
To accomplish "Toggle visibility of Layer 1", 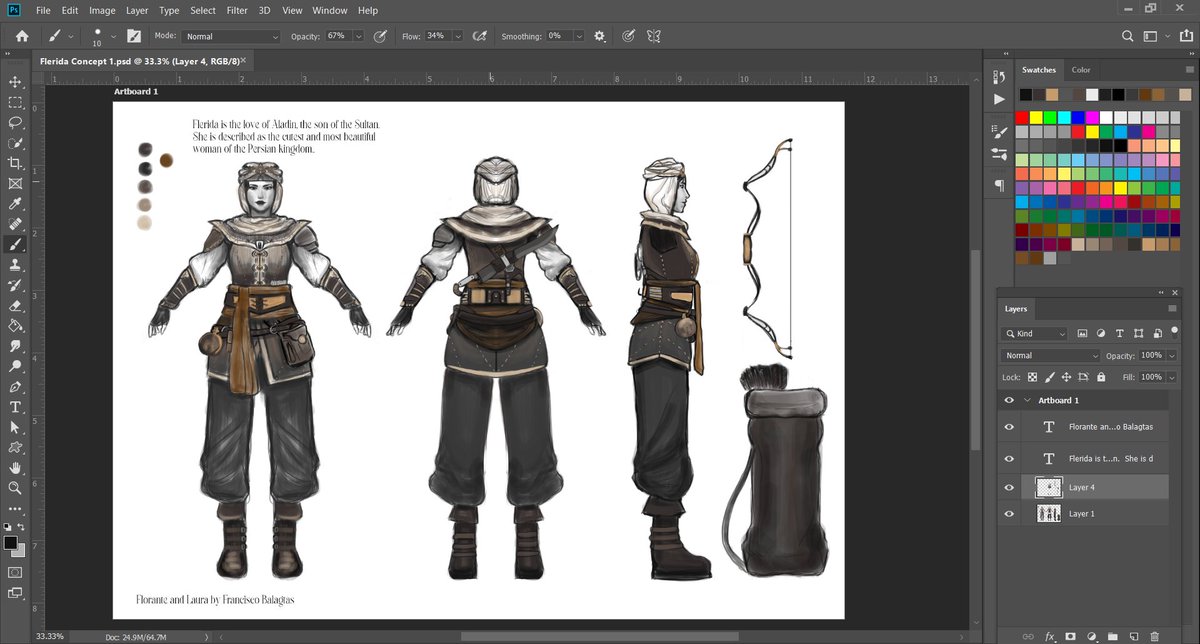I will click(1009, 514).
